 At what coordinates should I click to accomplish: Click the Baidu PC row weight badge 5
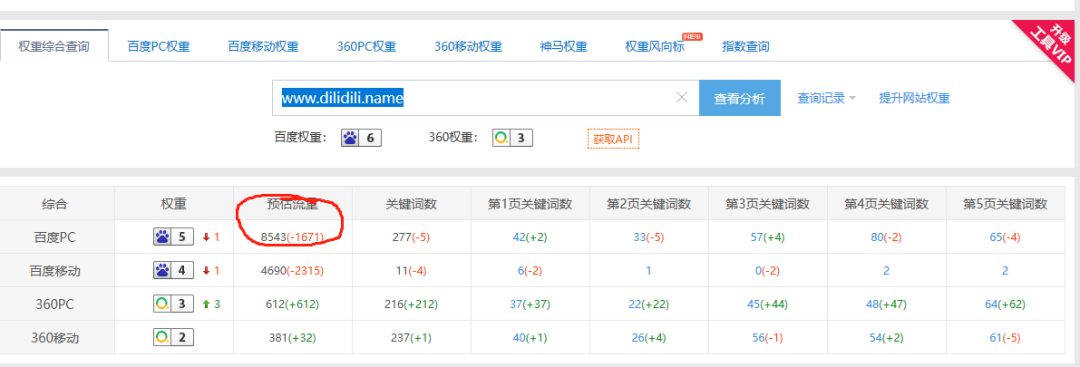click(173, 238)
